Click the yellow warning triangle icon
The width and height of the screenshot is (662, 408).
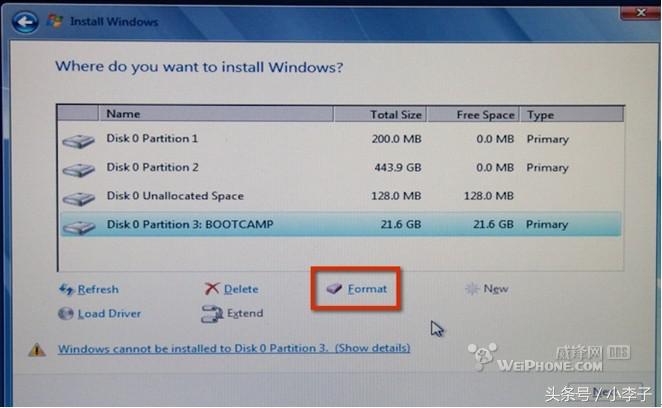(37, 350)
